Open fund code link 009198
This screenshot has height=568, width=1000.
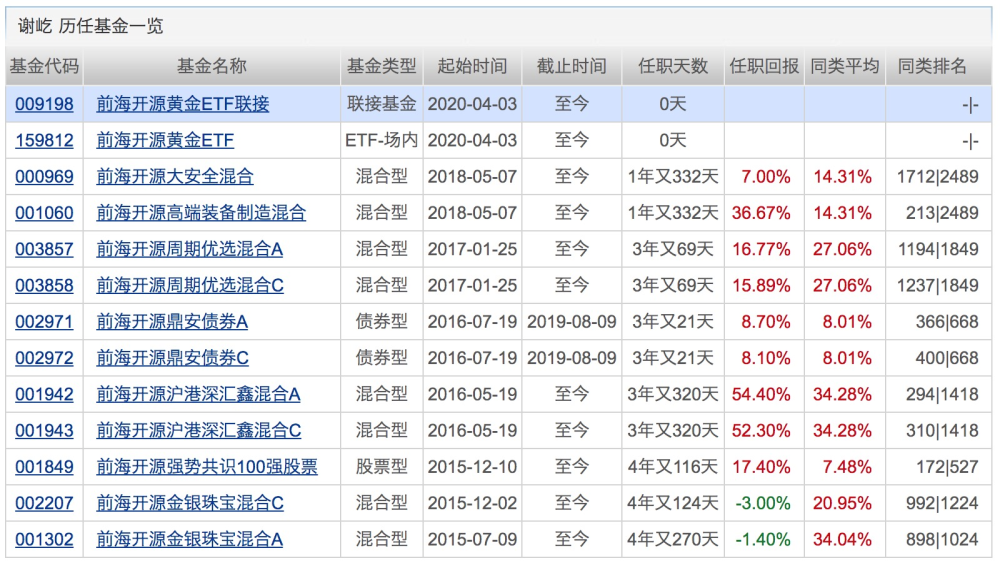point(44,104)
